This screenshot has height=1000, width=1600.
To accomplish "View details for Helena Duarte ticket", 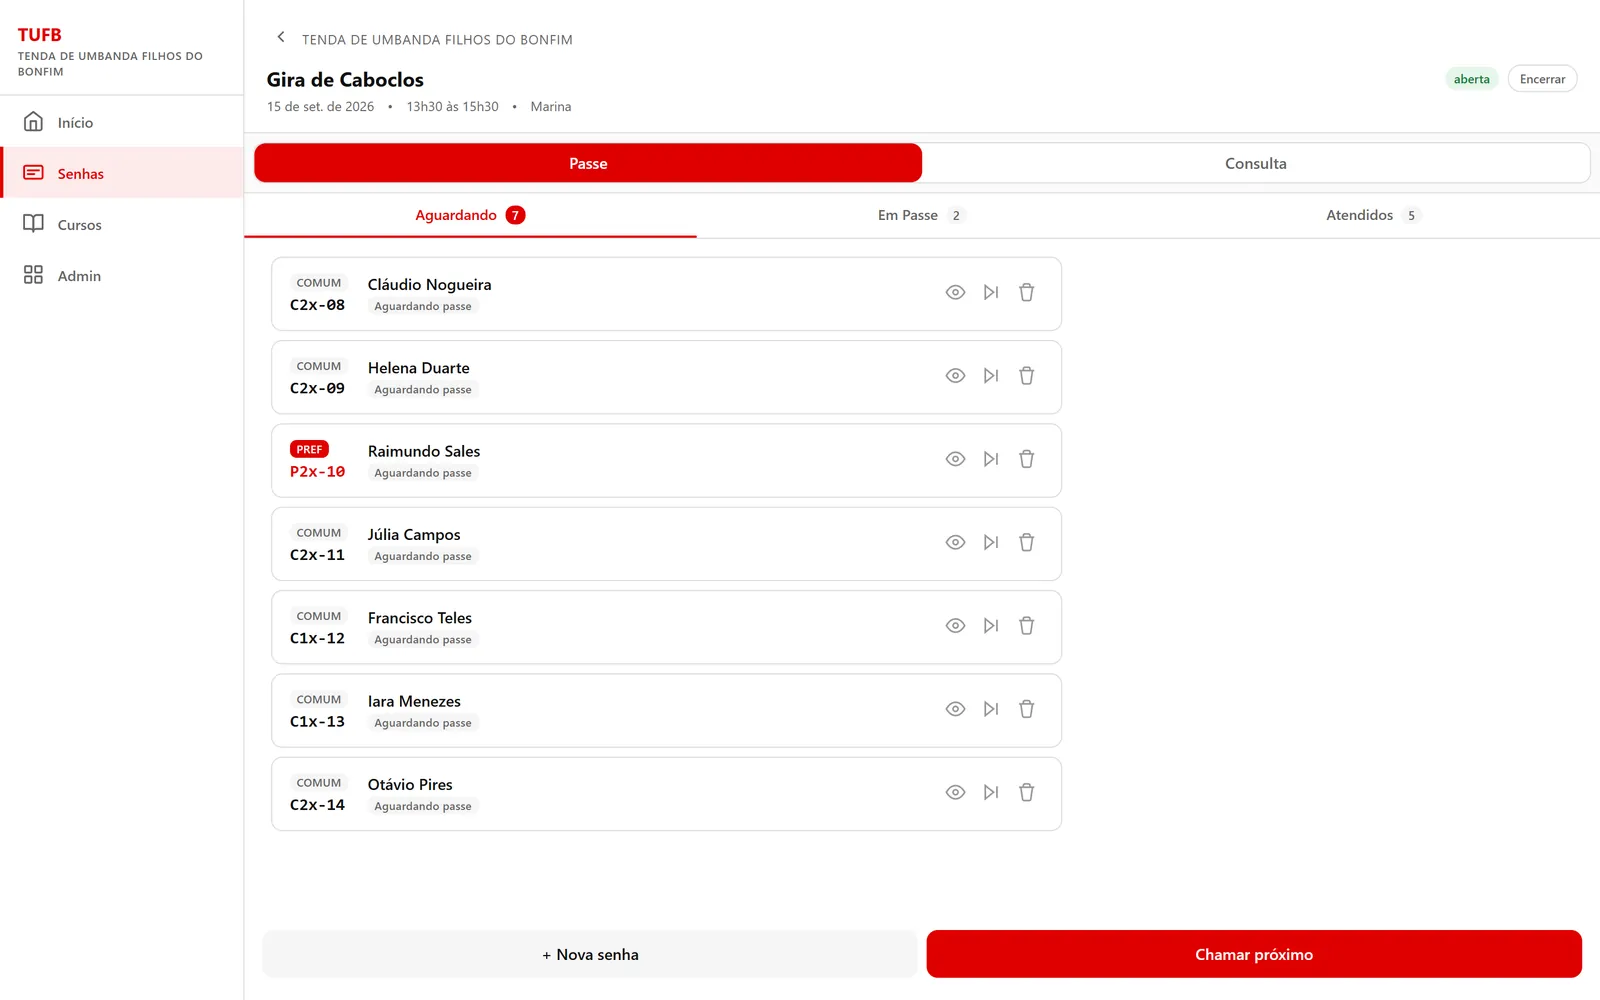I will [x=955, y=376].
